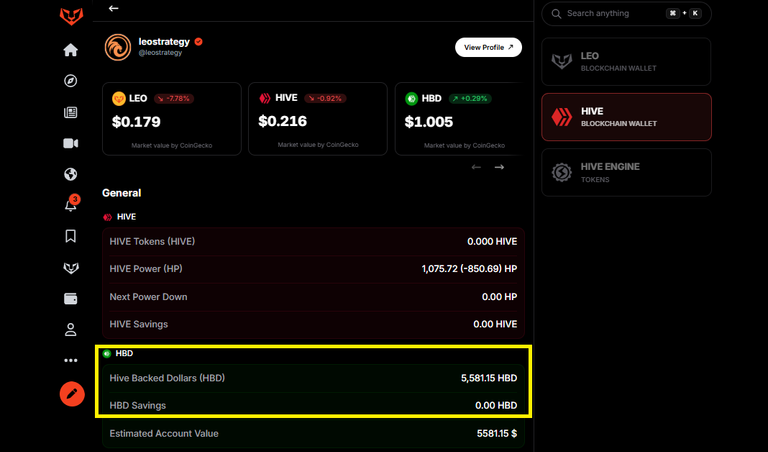
Task: Select the HIVE Blockchain Wallet tab
Action: click(x=626, y=117)
